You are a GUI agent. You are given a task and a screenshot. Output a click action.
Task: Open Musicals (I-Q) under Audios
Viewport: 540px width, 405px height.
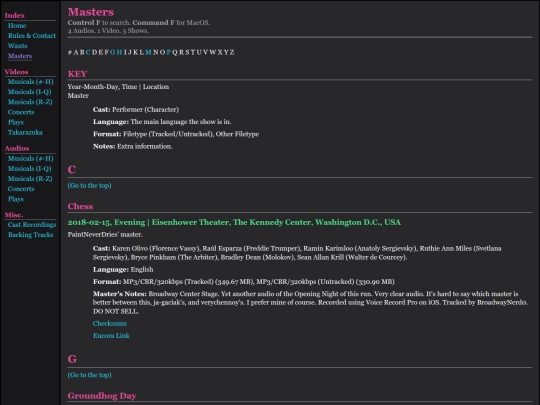tap(29, 168)
